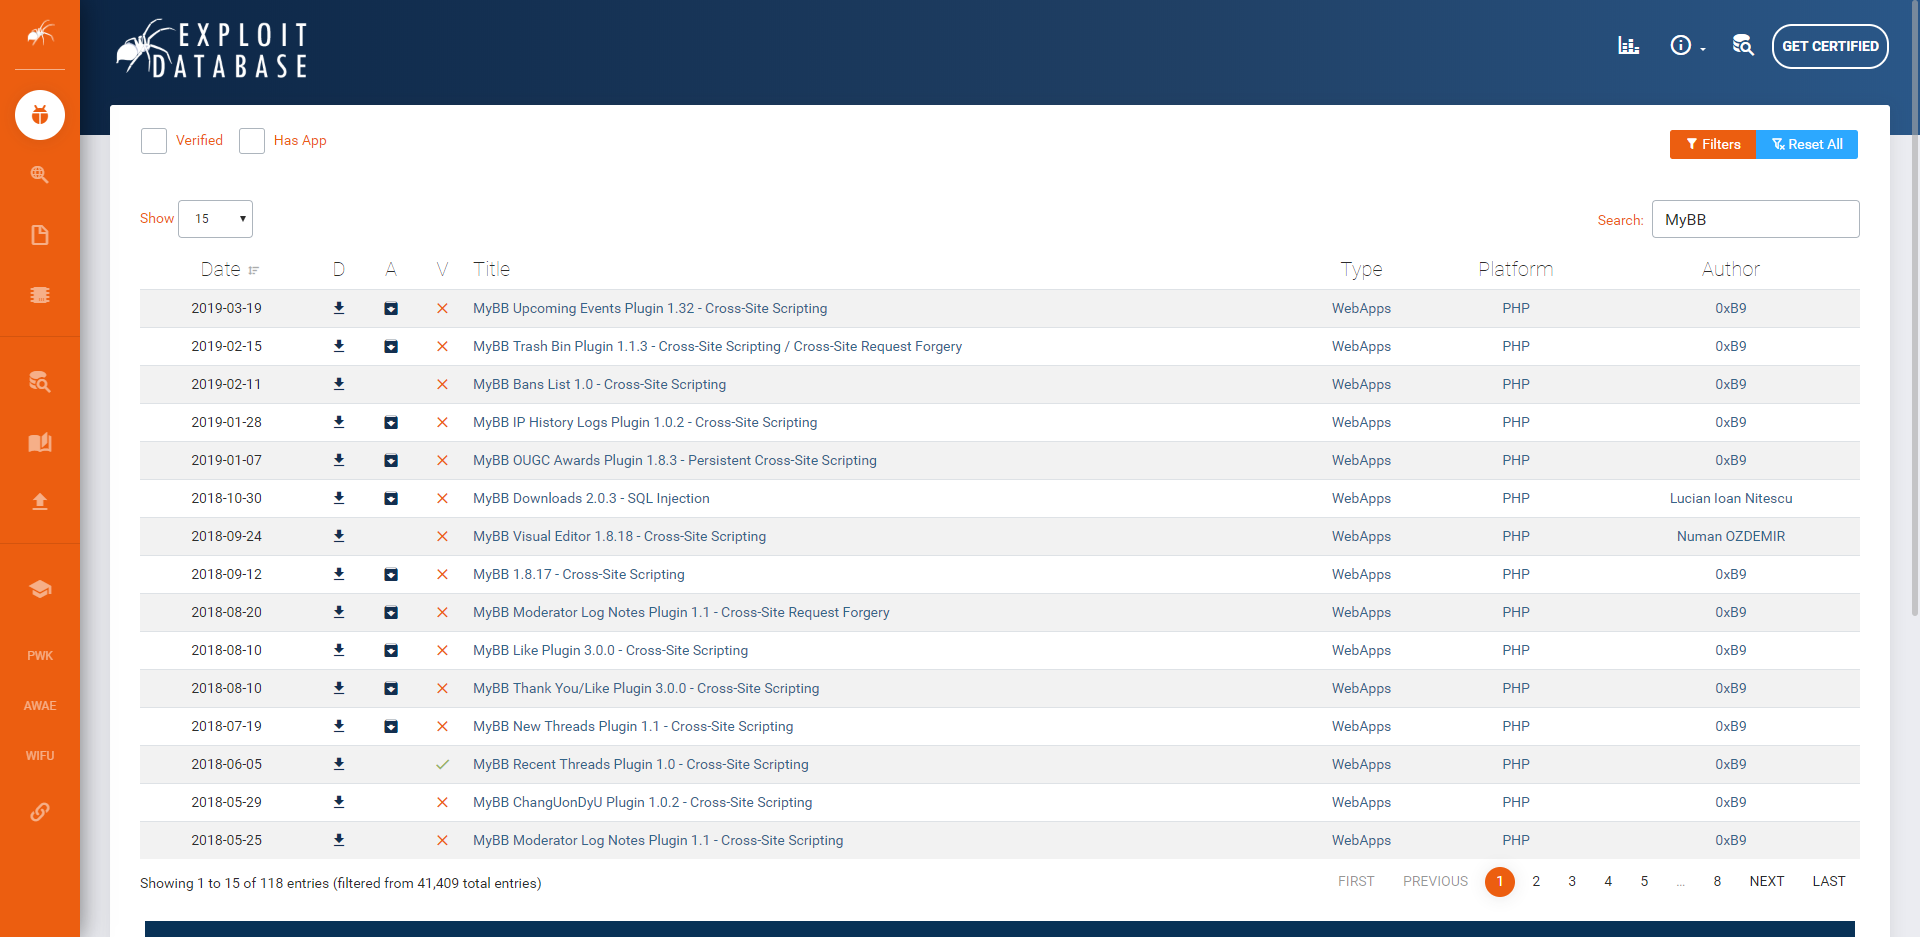Select current page 1 in pagination

coord(1500,881)
